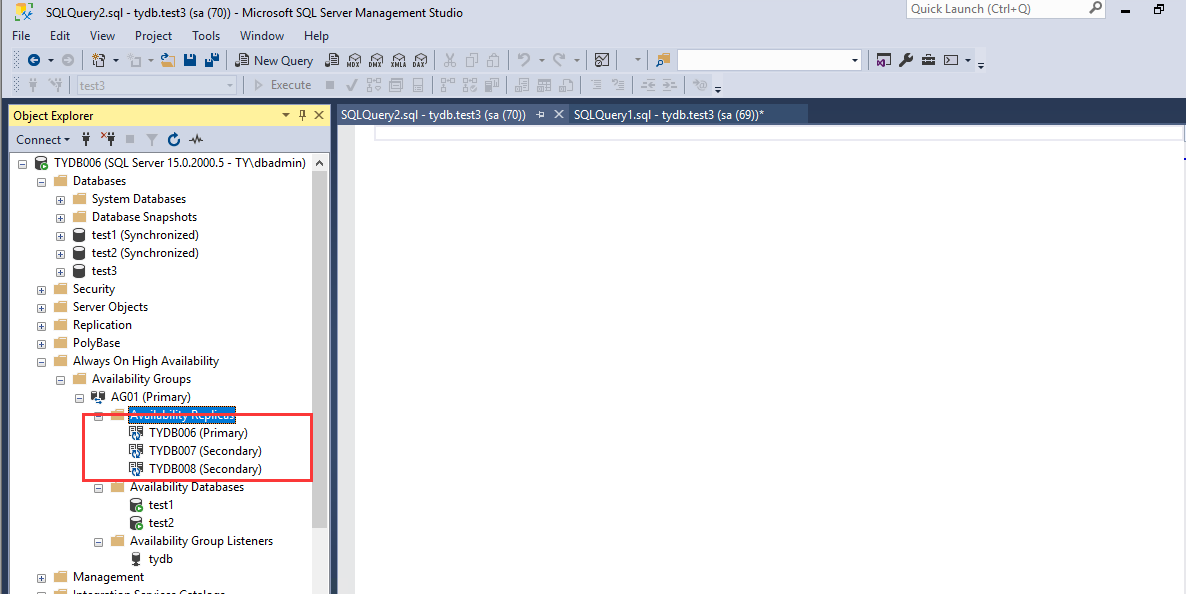Open the File menu
The image size is (1186, 594).
coord(21,36)
